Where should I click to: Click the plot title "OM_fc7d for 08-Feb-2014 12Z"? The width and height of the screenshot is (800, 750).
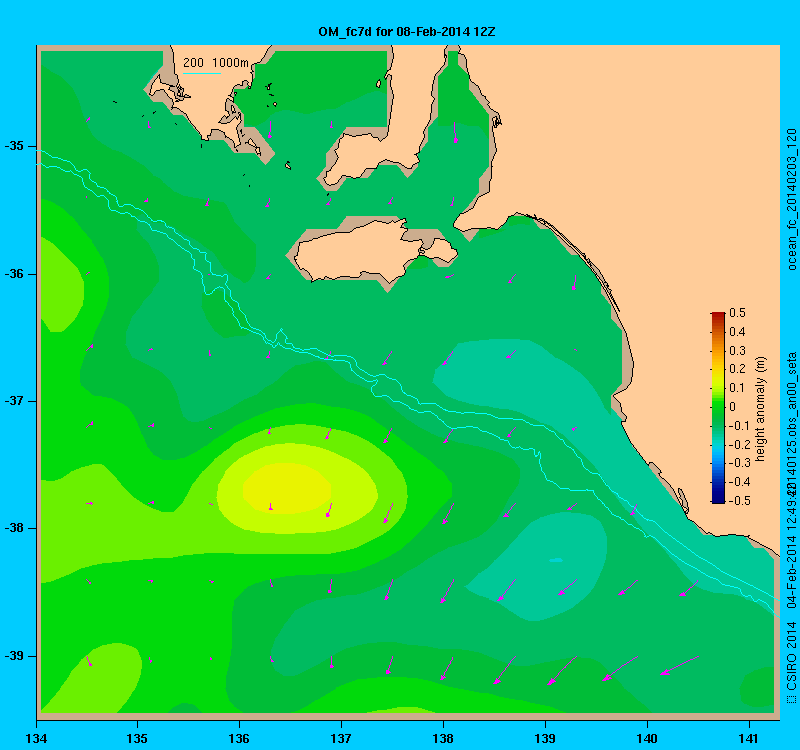pos(407,32)
